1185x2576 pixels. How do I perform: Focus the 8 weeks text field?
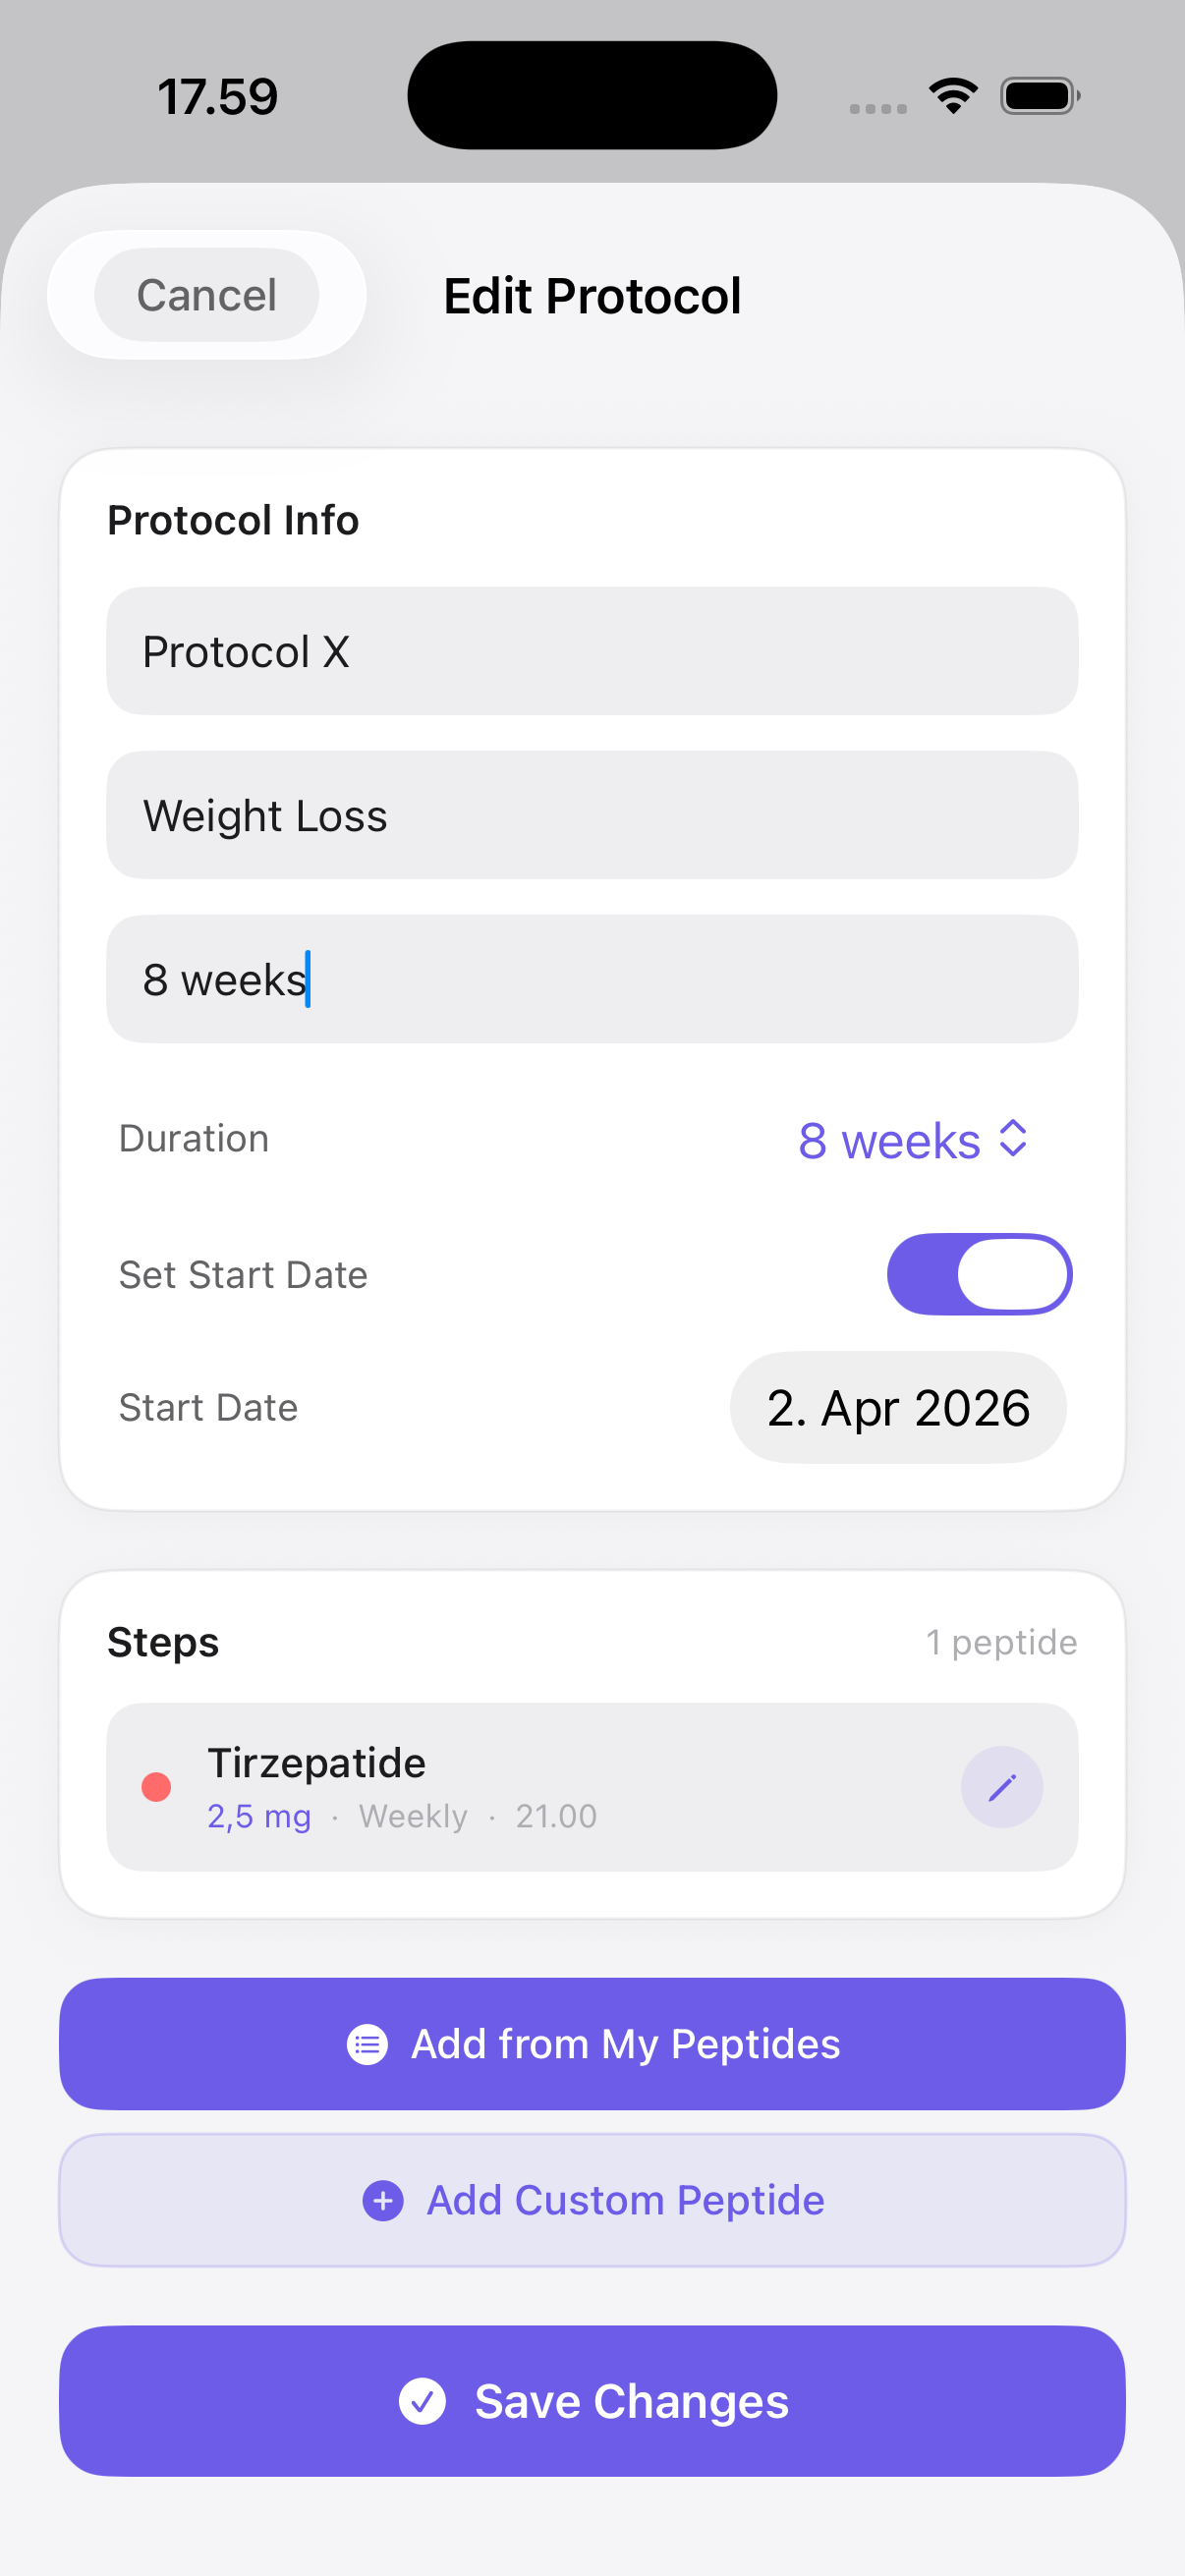(592, 979)
